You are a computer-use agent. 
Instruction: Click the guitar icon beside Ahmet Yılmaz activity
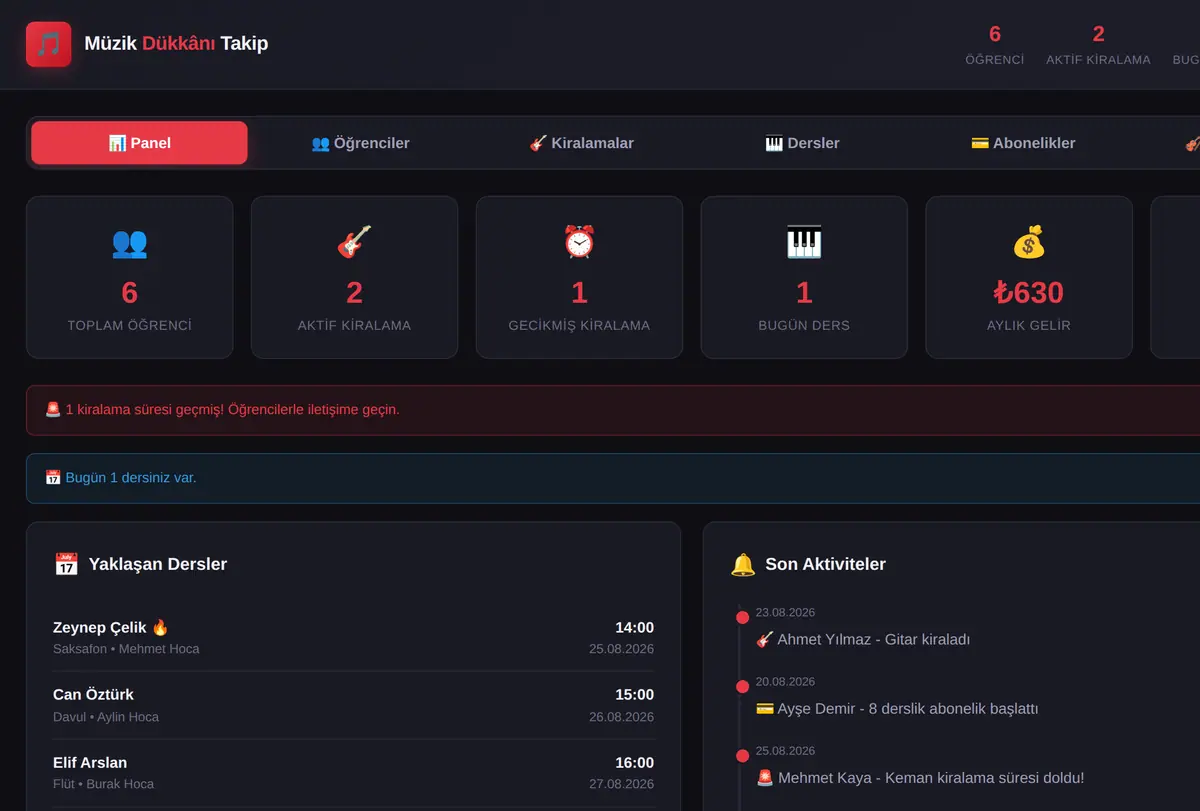tap(765, 639)
